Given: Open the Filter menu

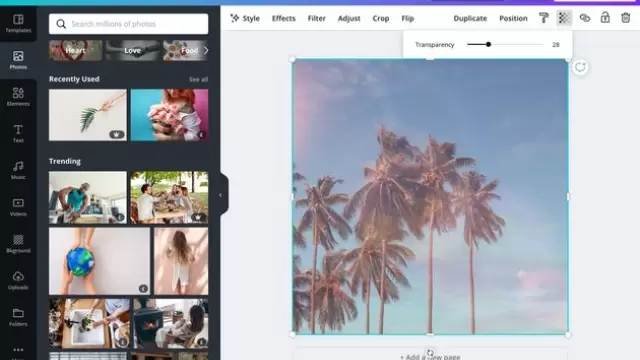Looking at the screenshot, I should click(x=317, y=18).
